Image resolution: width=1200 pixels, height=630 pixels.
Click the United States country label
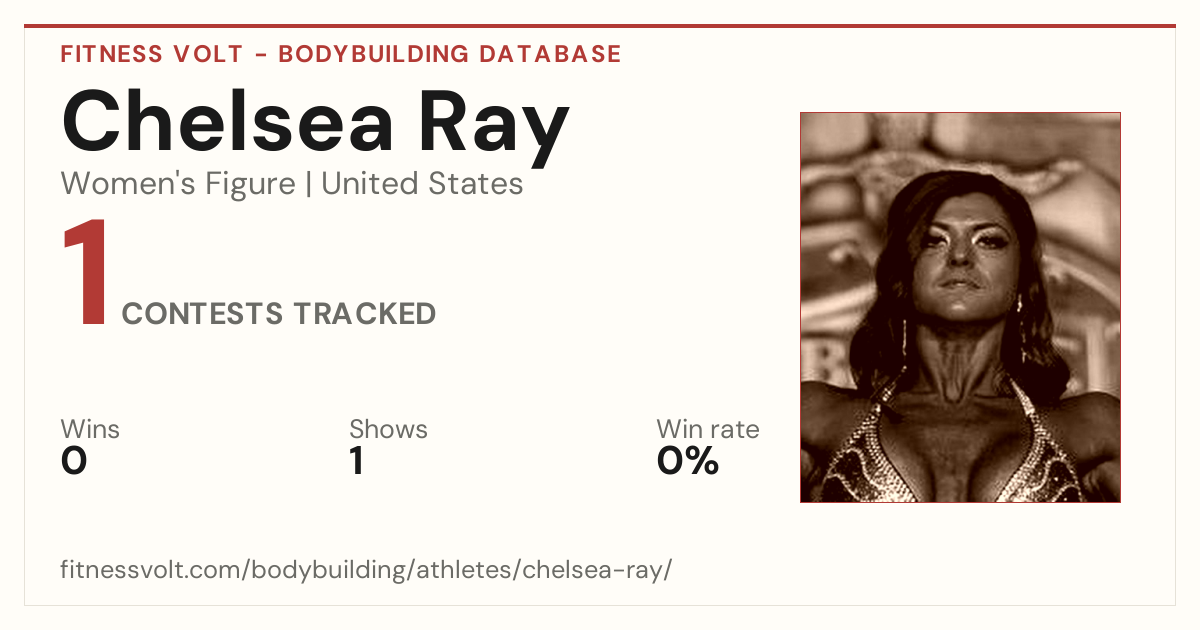pos(422,184)
